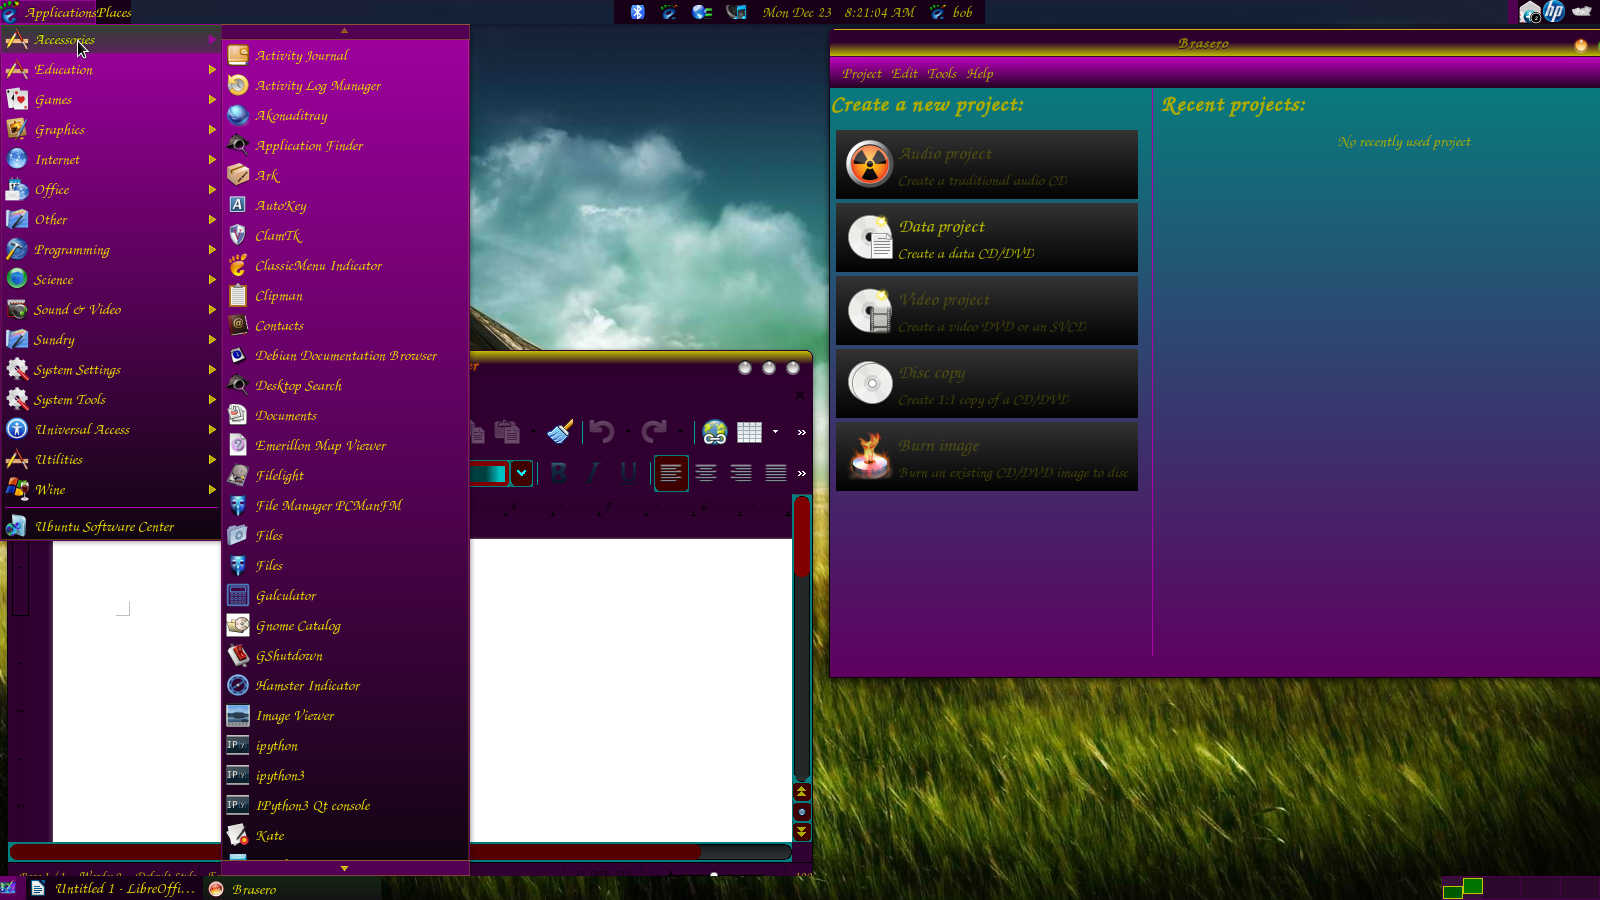Click LibreOffice vertical scrollbar thumb
This screenshot has height=900, width=1600.
tap(801, 535)
